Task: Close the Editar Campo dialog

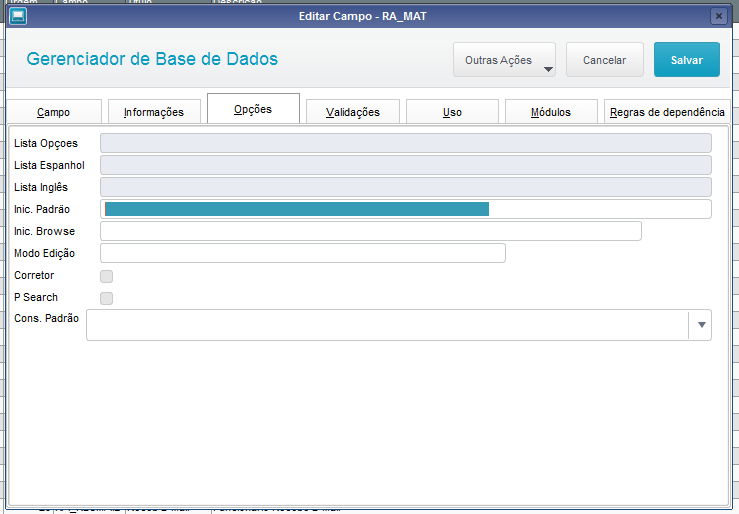Action: click(719, 16)
